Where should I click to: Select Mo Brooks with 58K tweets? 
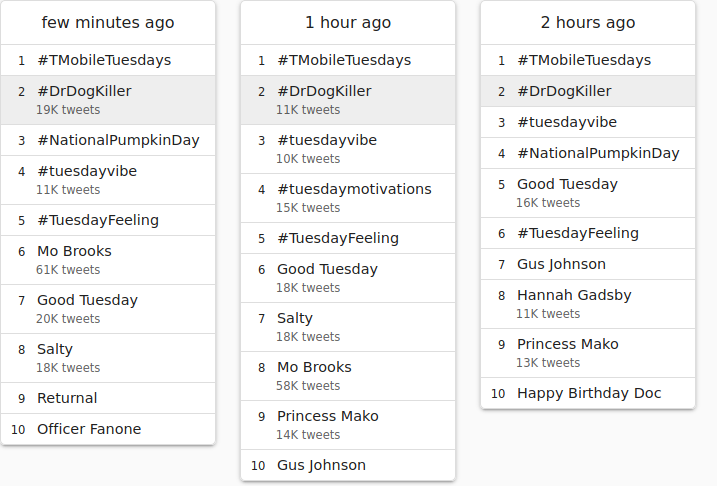tap(348, 376)
